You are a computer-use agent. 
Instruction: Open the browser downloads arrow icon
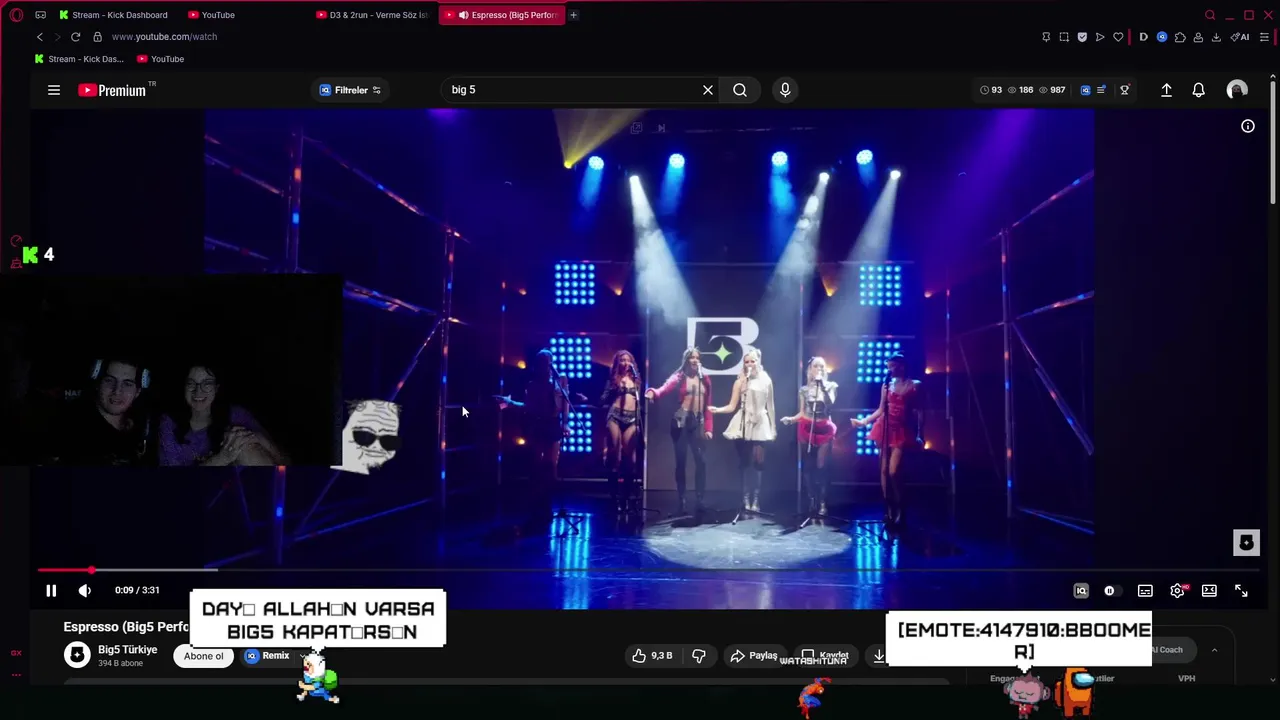coord(1216,37)
